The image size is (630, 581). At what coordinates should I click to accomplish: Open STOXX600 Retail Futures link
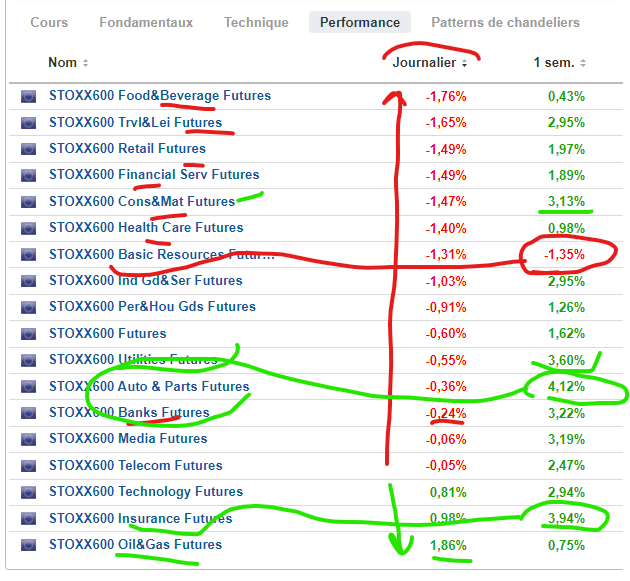(127, 149)
